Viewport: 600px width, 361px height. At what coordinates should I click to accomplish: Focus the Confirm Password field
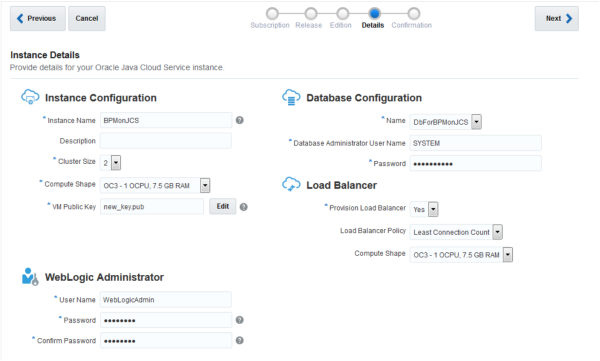[x=166, y=340]
